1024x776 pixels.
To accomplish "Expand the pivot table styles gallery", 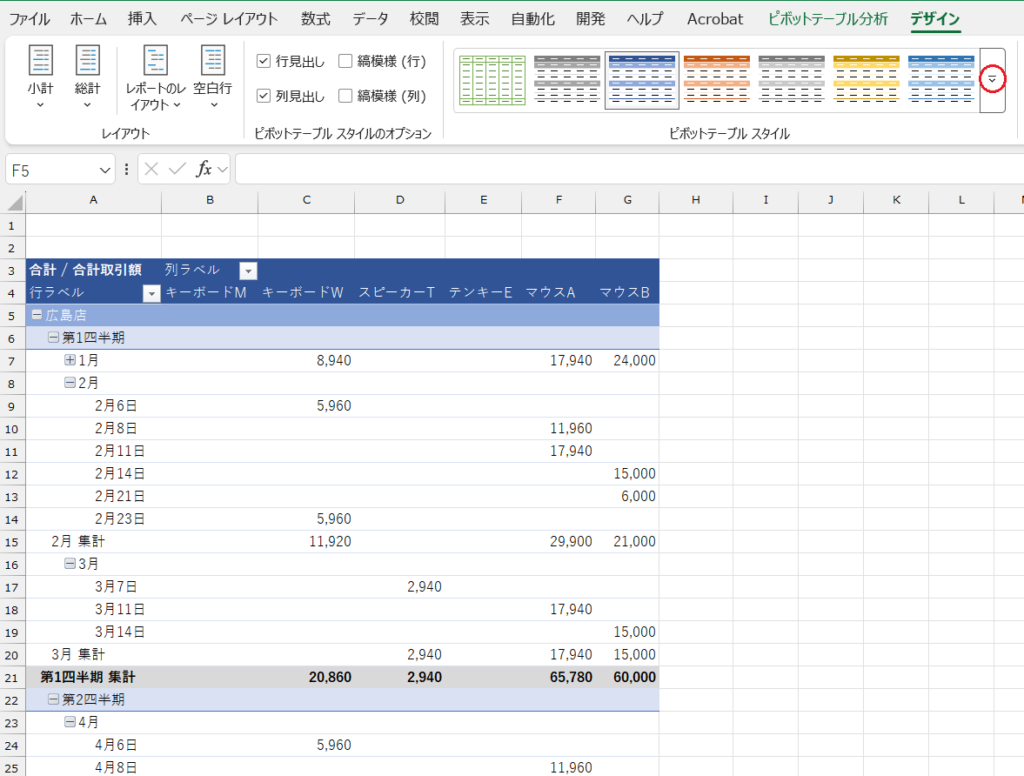I will click(991, 80).
